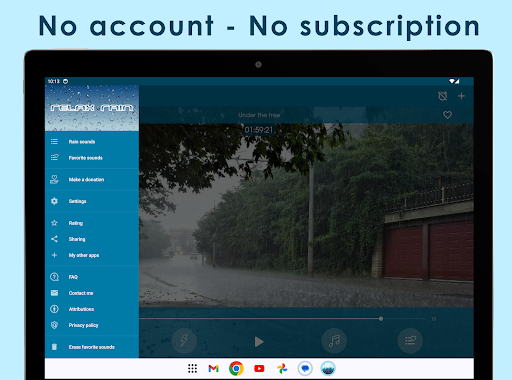Image resolution: width=512 pixels, height=380 pixels.
Task: Start playback with the play button
Action: tap(259, 341)
